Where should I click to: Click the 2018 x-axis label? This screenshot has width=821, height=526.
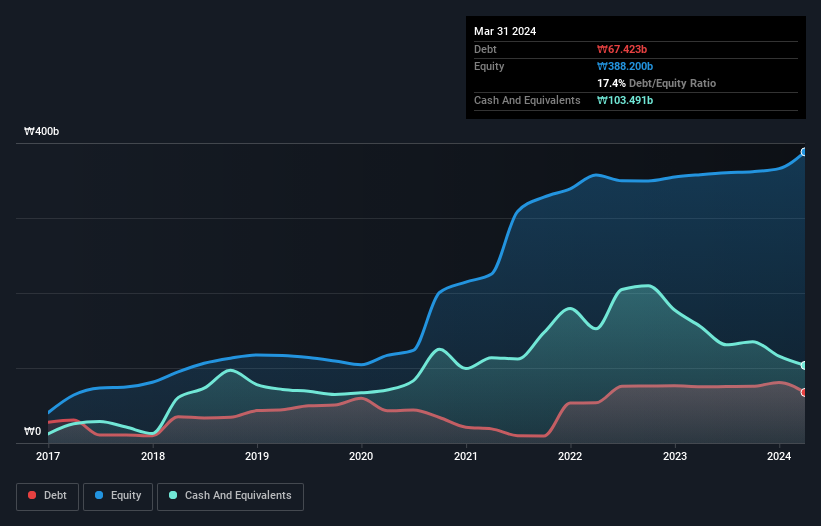[x=153, y=456]
